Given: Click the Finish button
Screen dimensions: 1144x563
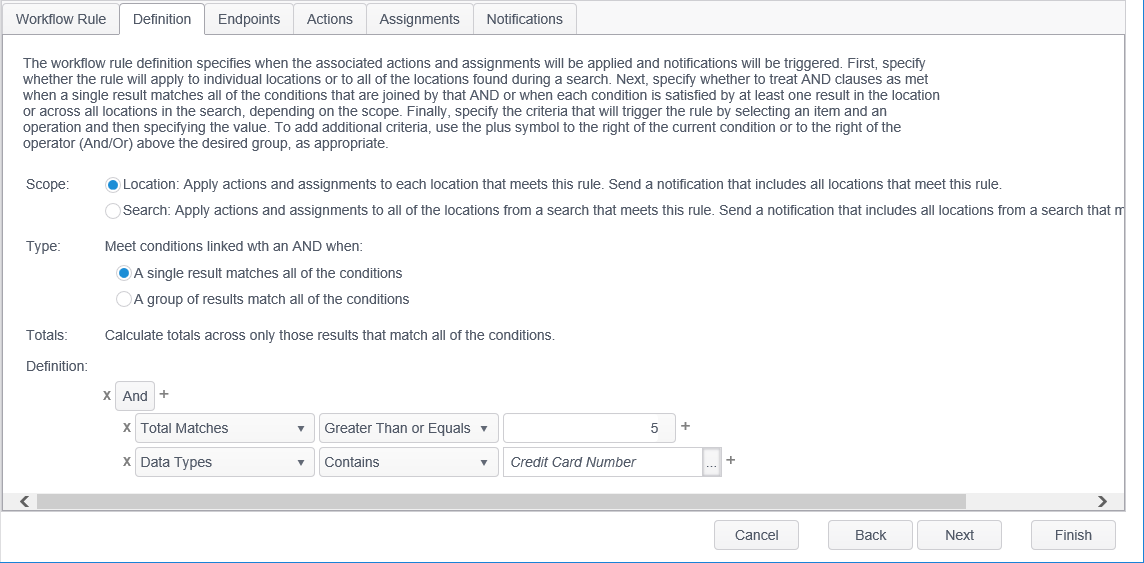Looking at the screenshot, I should [x=1073, y=535].
